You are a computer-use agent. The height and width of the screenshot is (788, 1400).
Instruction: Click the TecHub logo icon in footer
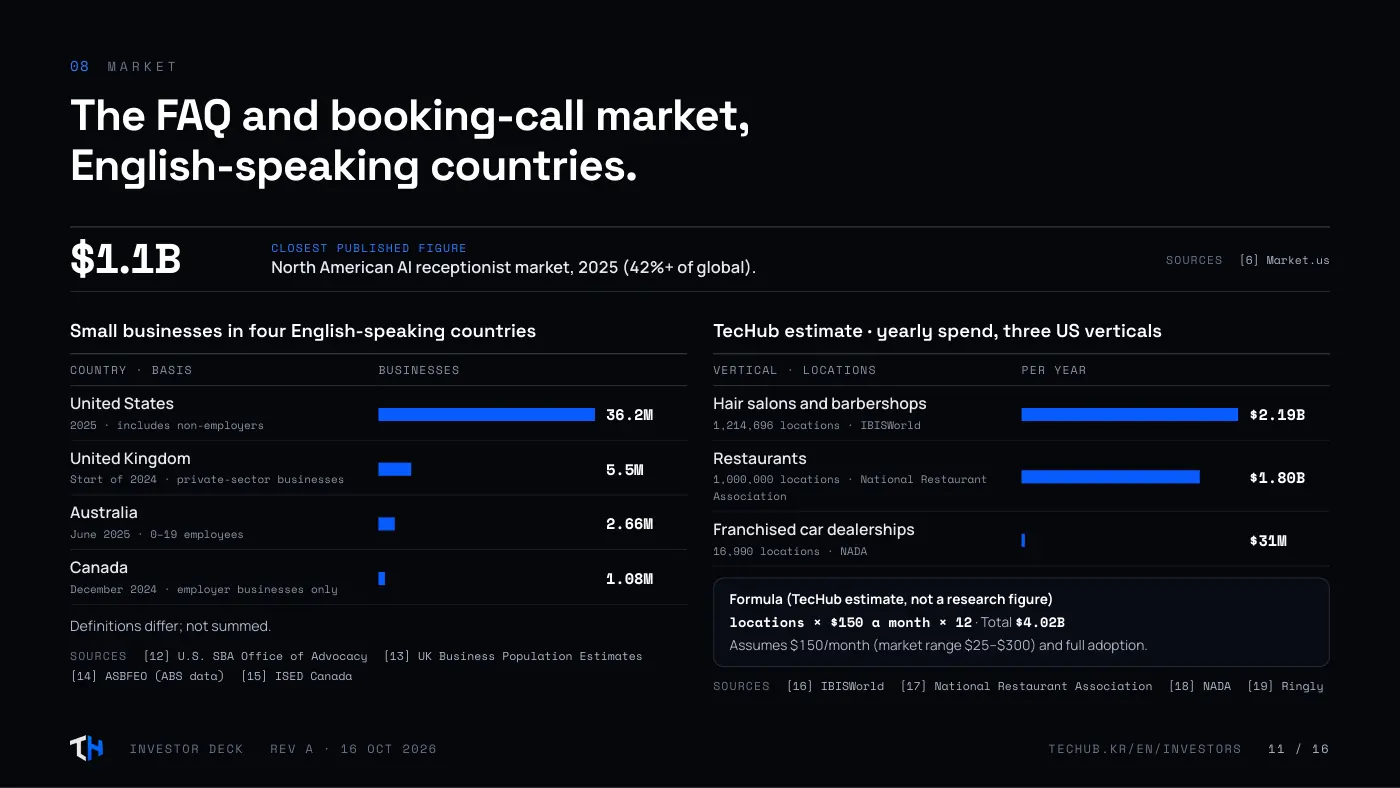(86, 748)
